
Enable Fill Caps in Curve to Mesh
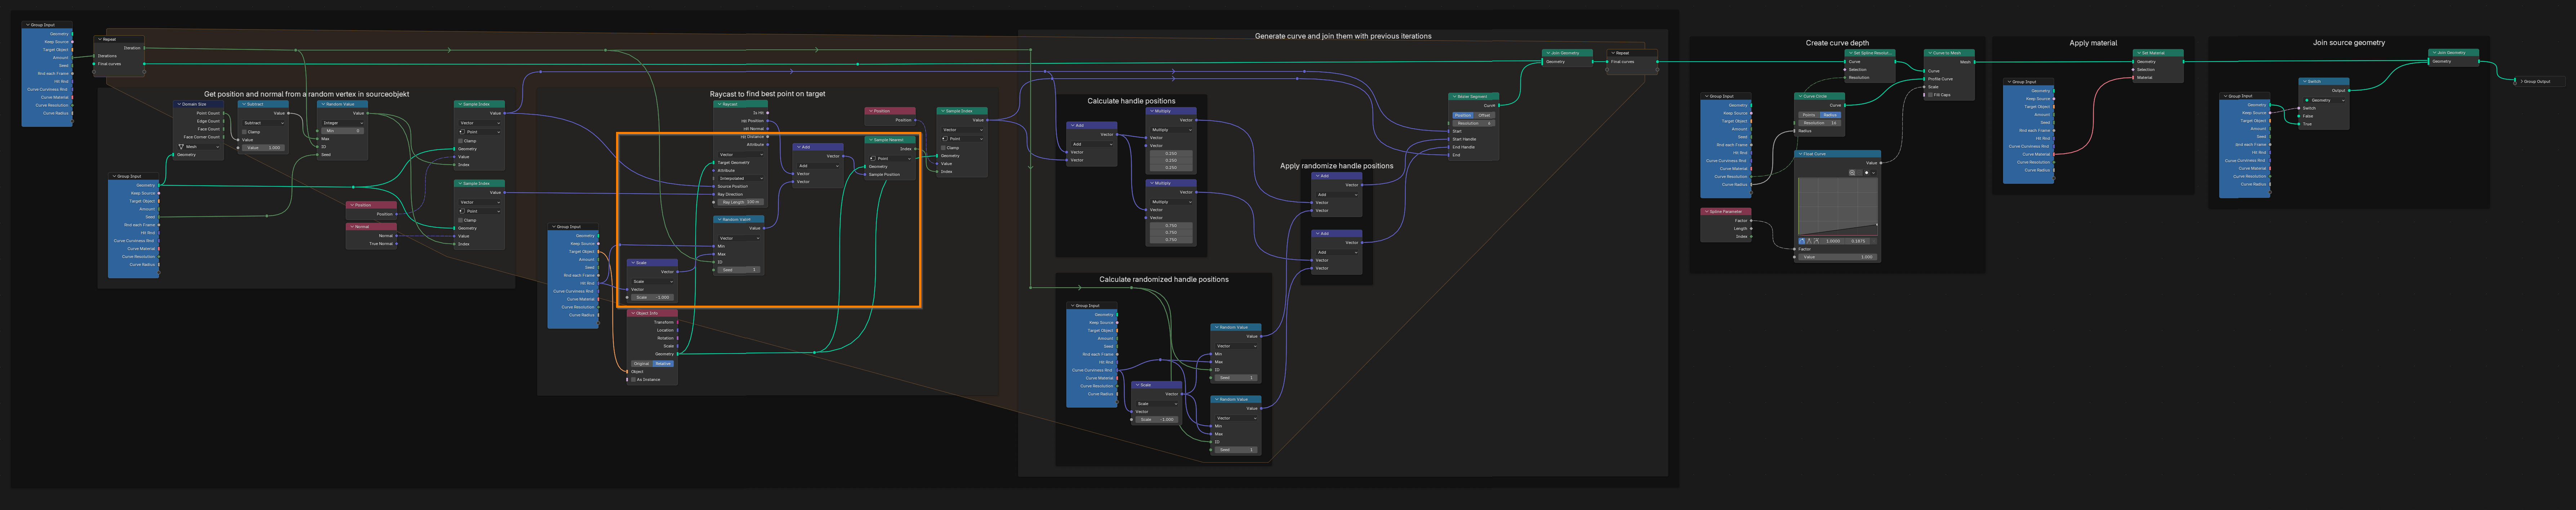coord(1930,95)
